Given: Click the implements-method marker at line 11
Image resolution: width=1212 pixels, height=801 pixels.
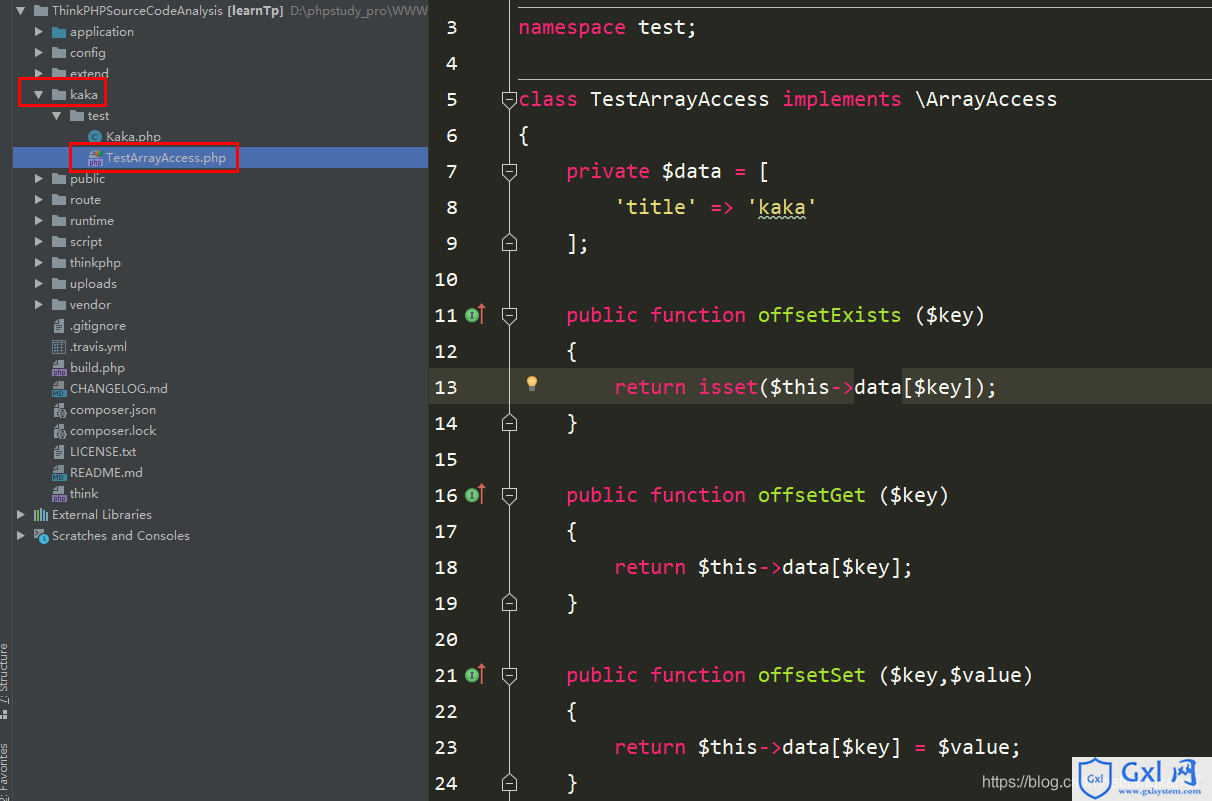Looking at the screenshot, I should point(475,315).
